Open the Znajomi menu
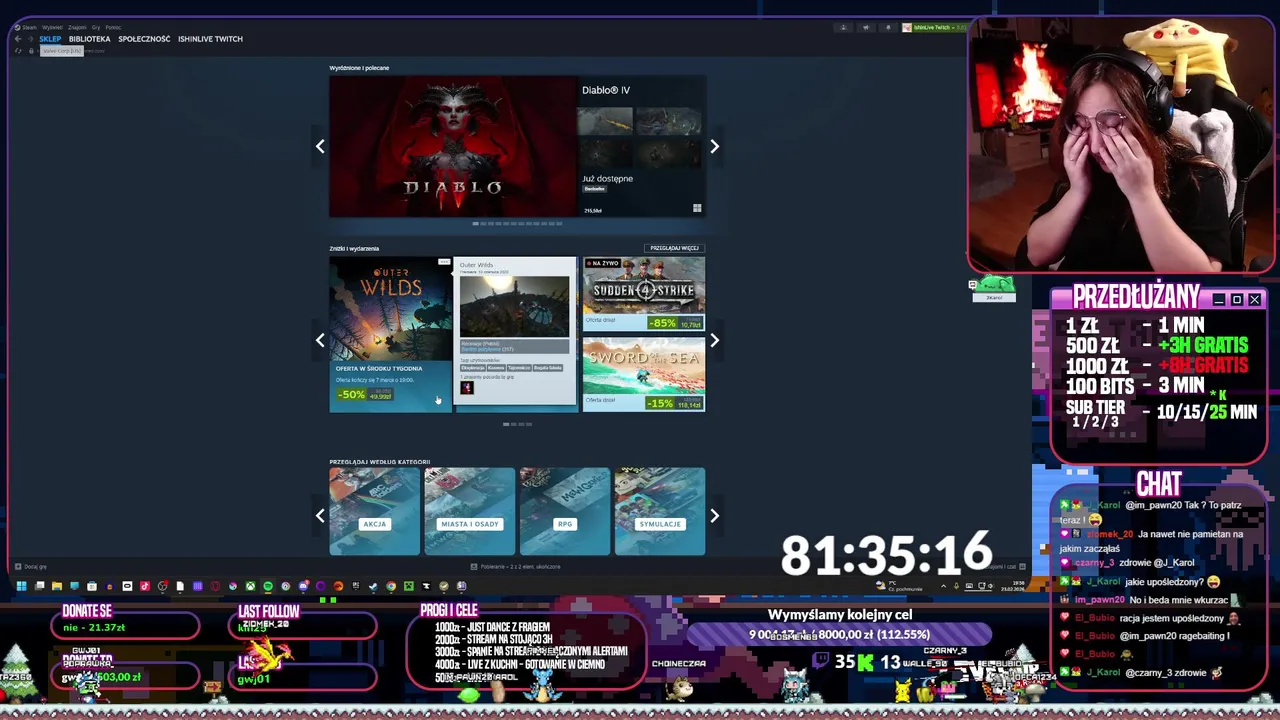Screen dimensions: 1280x720 pos(77,27)
